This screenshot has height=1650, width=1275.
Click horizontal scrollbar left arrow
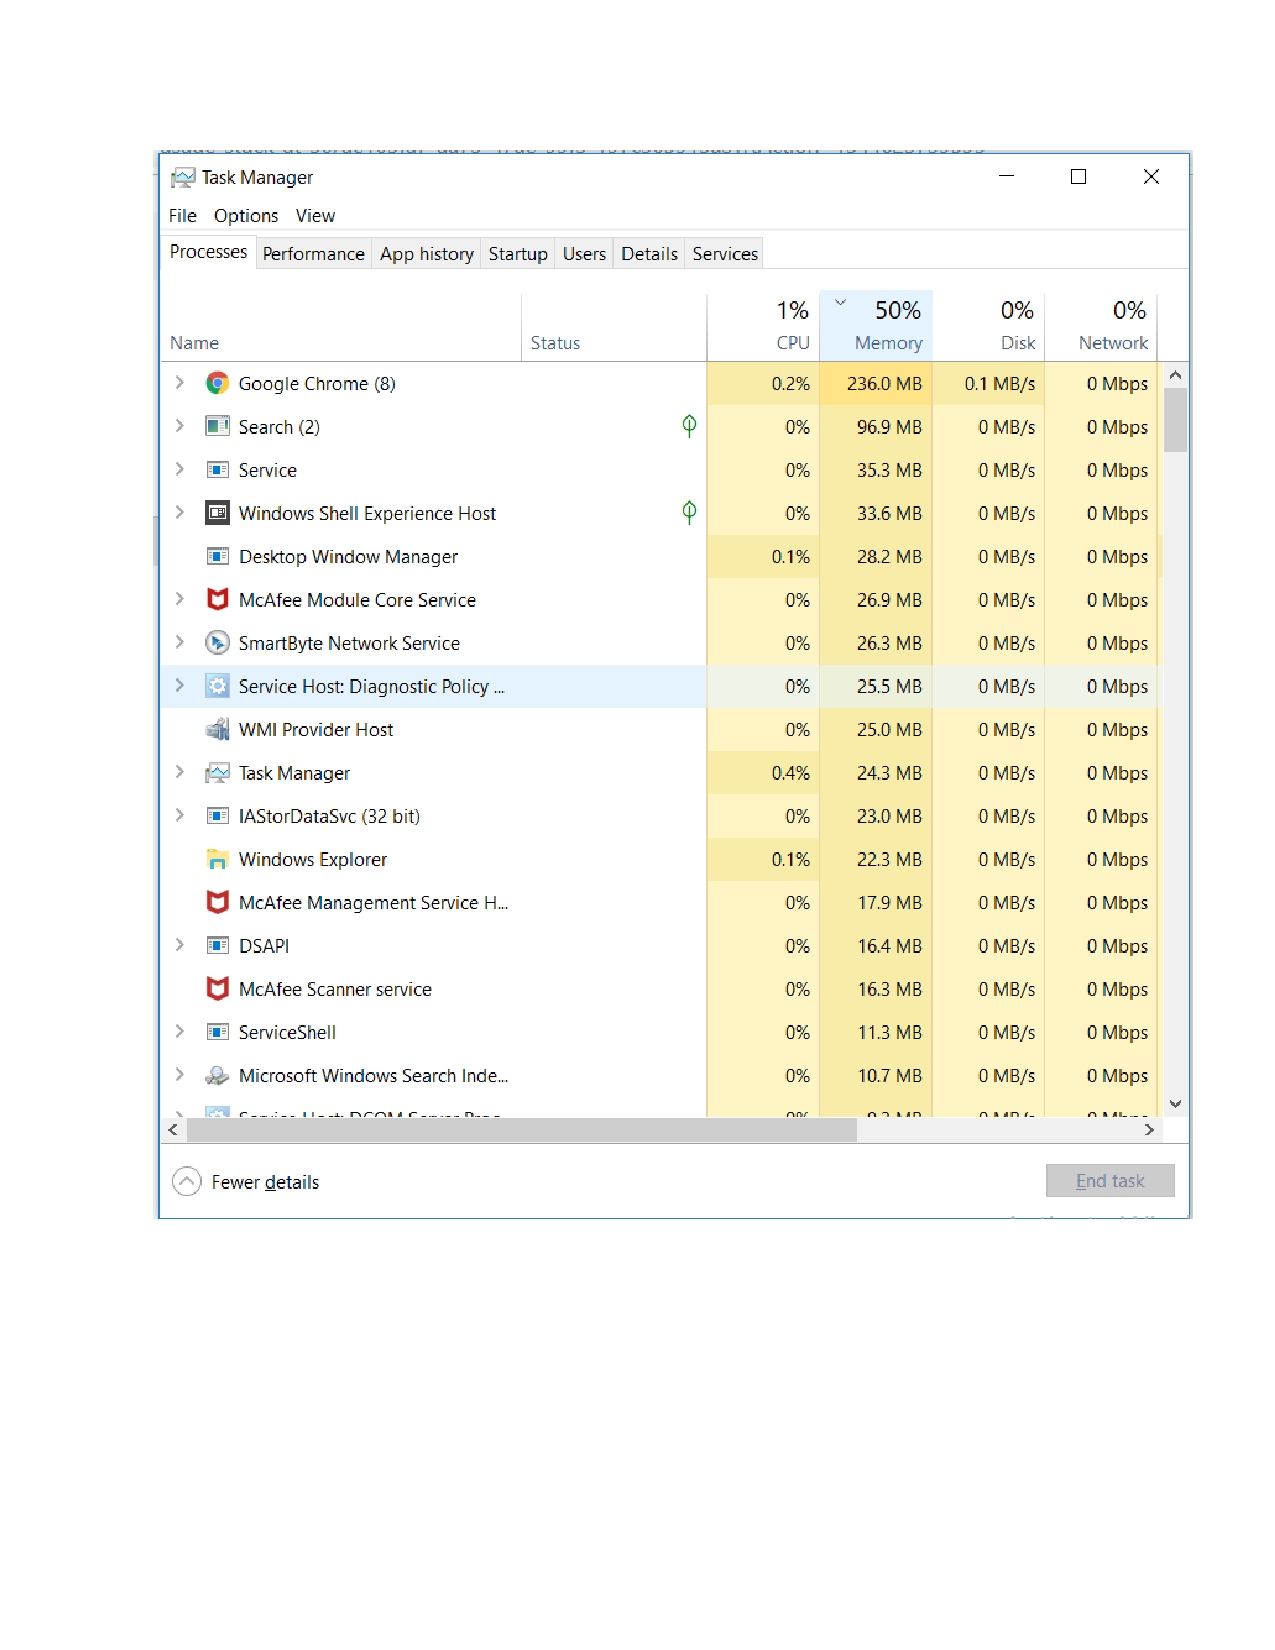click(173, 1130)
